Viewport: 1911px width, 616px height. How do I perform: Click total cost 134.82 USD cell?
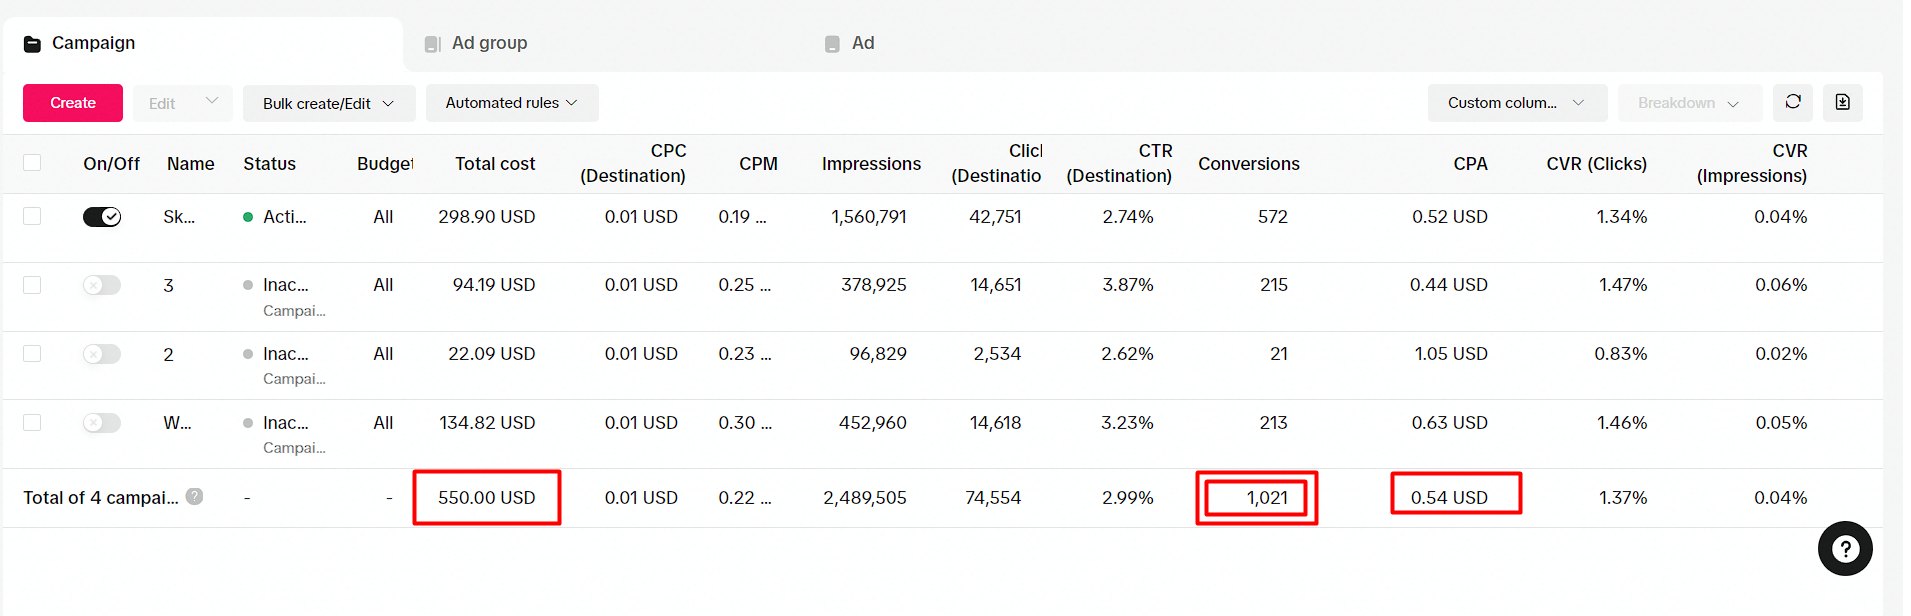point(487,422)
